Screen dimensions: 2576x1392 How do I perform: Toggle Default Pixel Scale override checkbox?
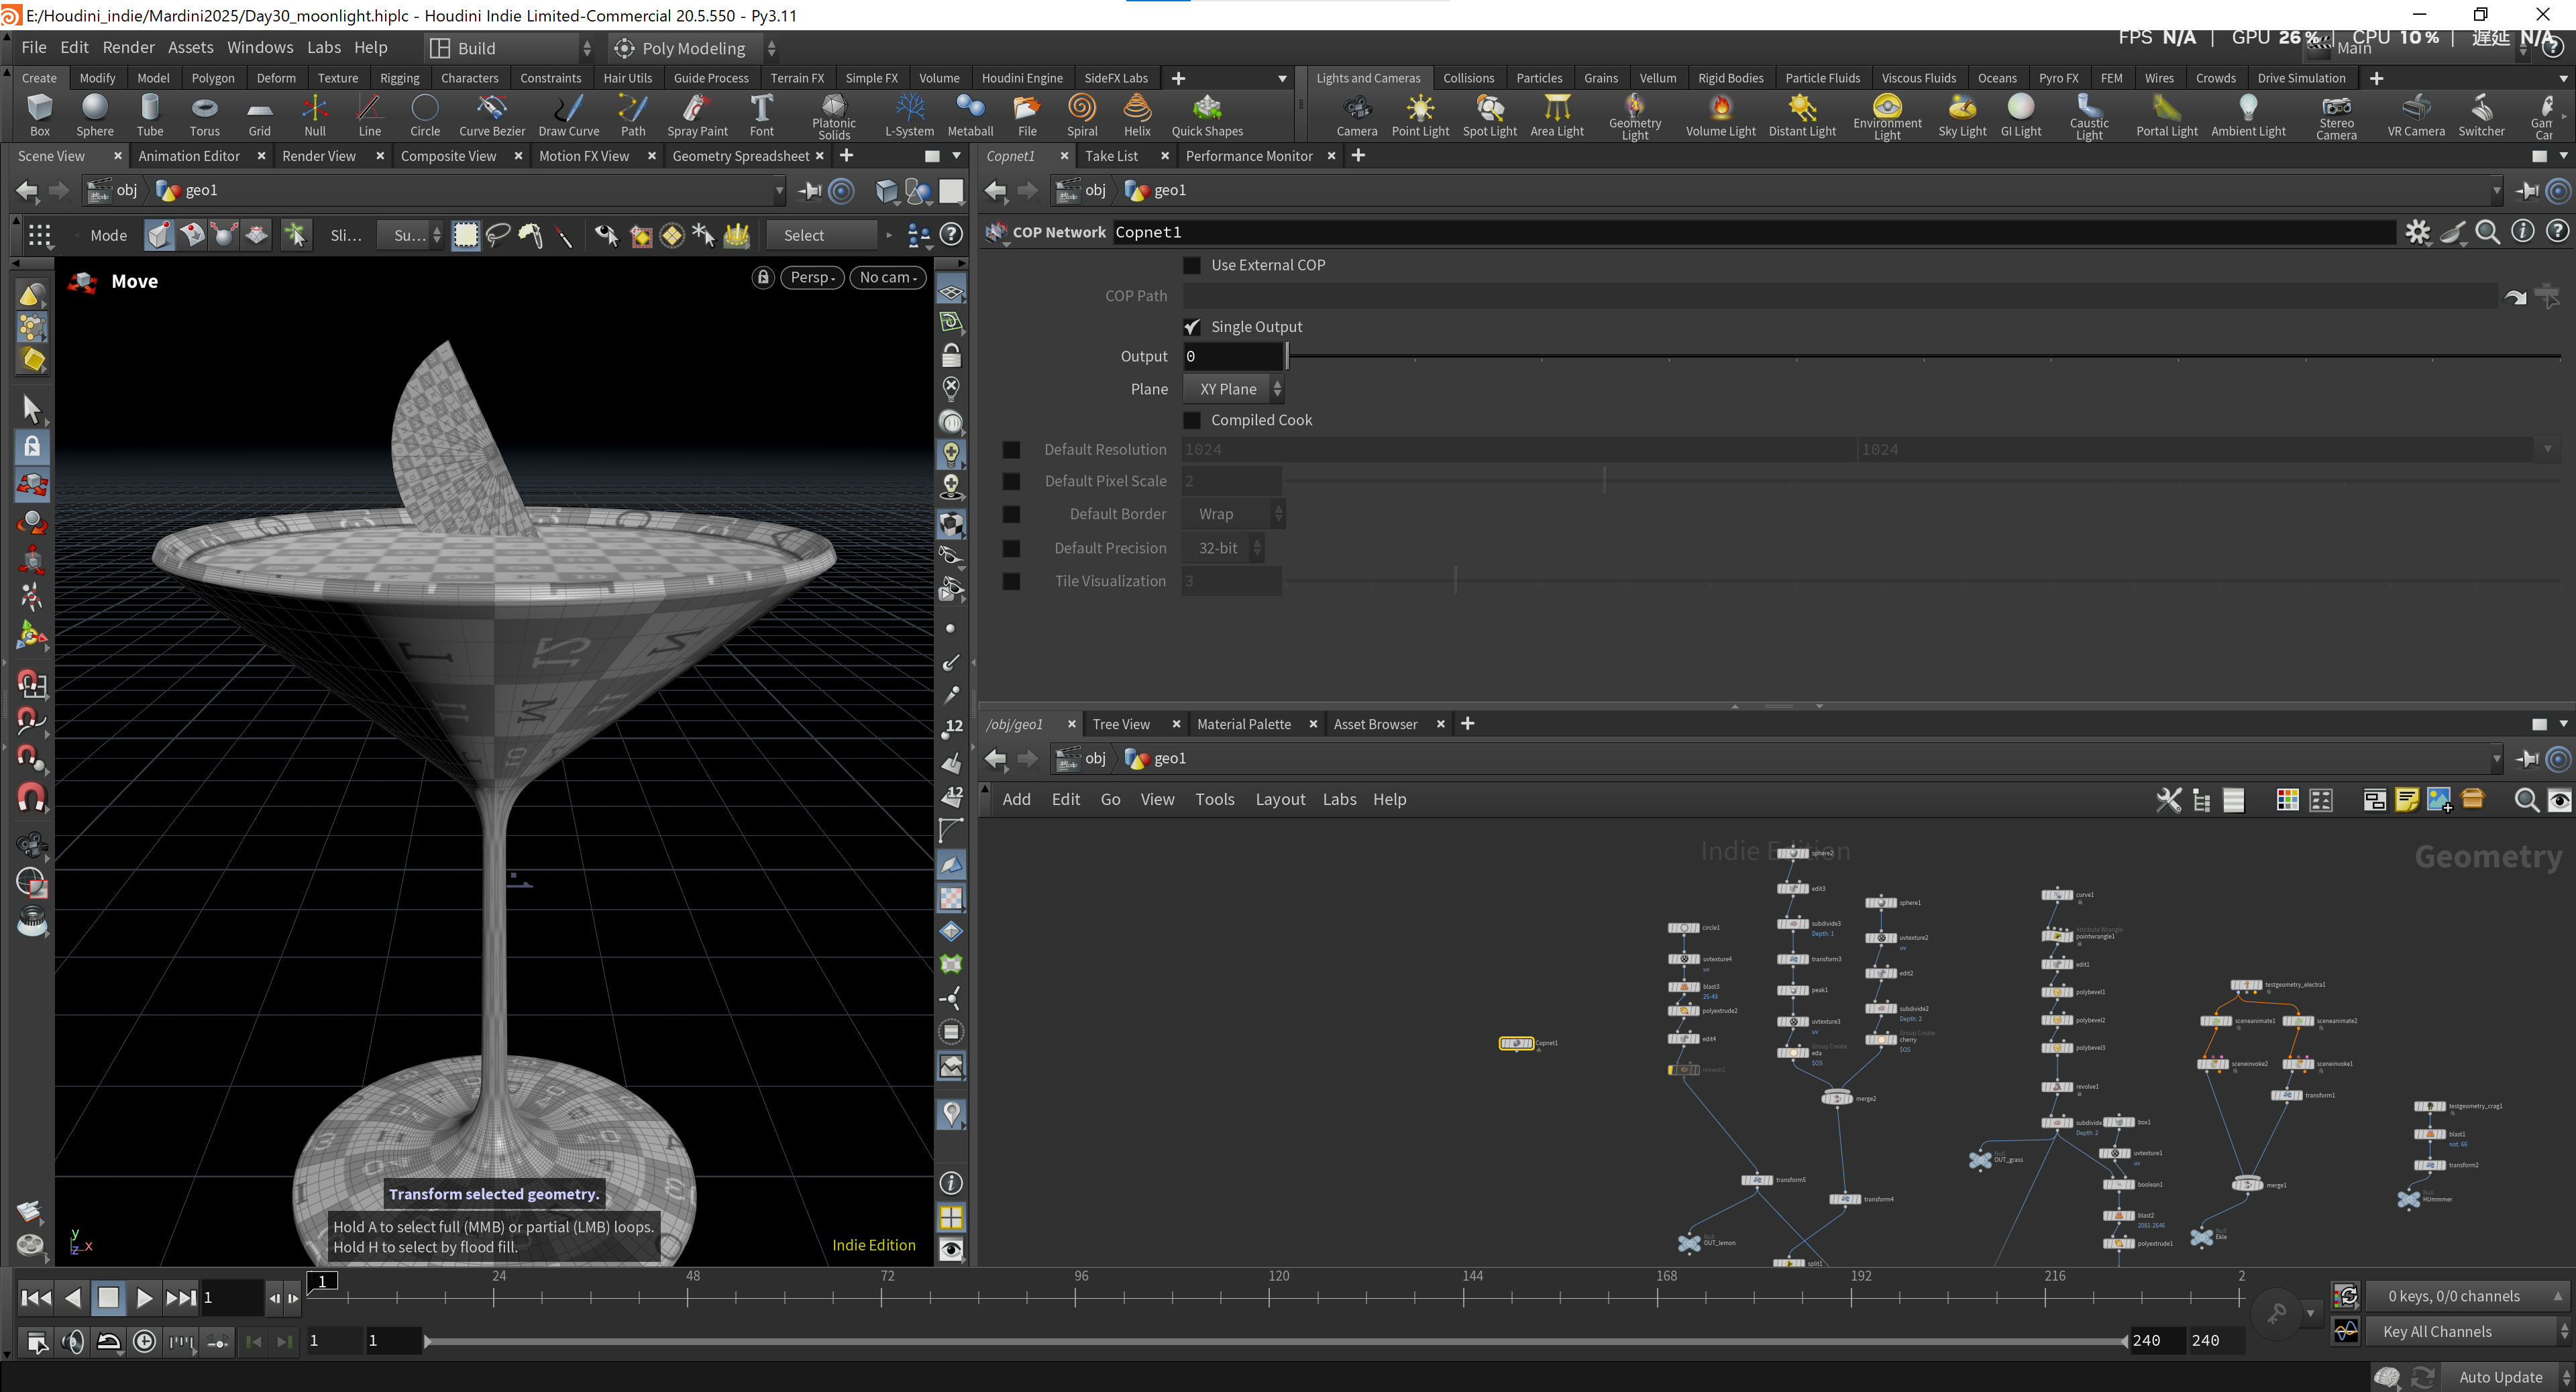(1011, 481)
